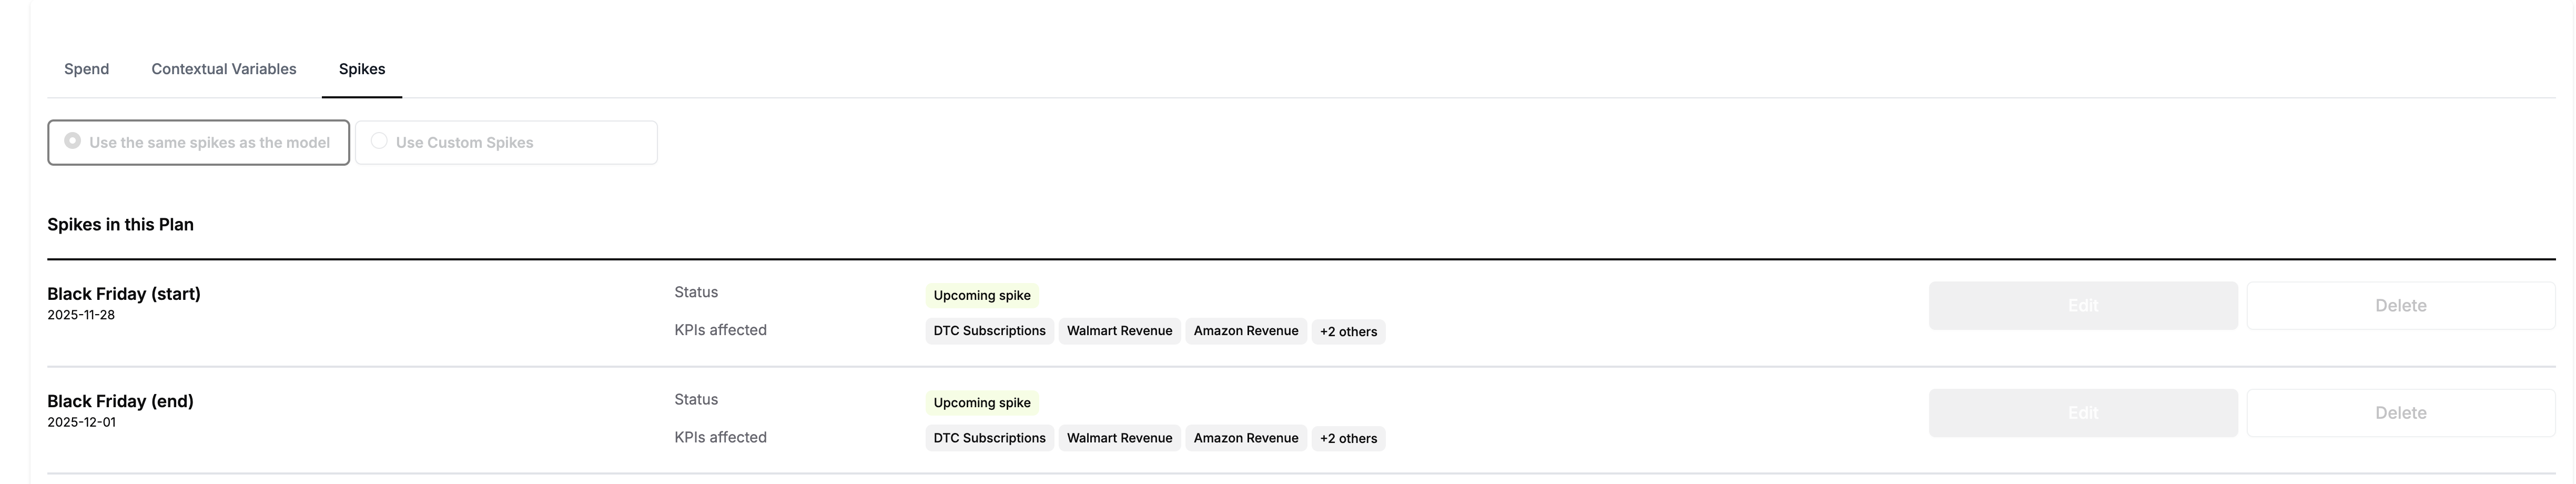Expand '+2 others' for Black Friday (end)
This screenshot has height=484, width=2576.
1348,438
